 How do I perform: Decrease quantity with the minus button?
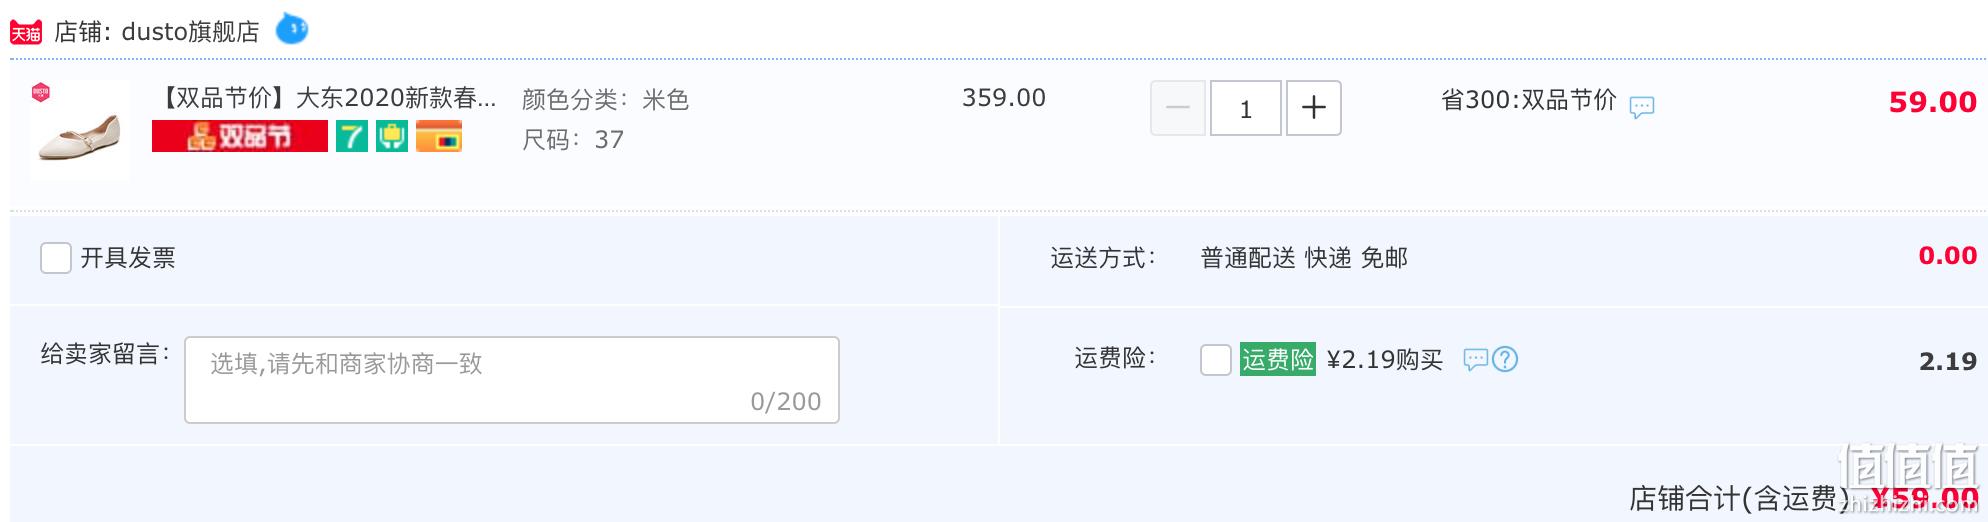(1178, 108)
